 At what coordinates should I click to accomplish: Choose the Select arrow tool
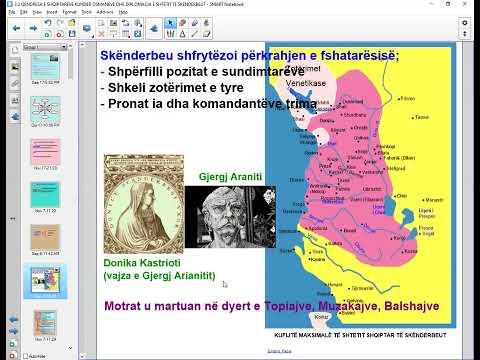click(170, 23)
